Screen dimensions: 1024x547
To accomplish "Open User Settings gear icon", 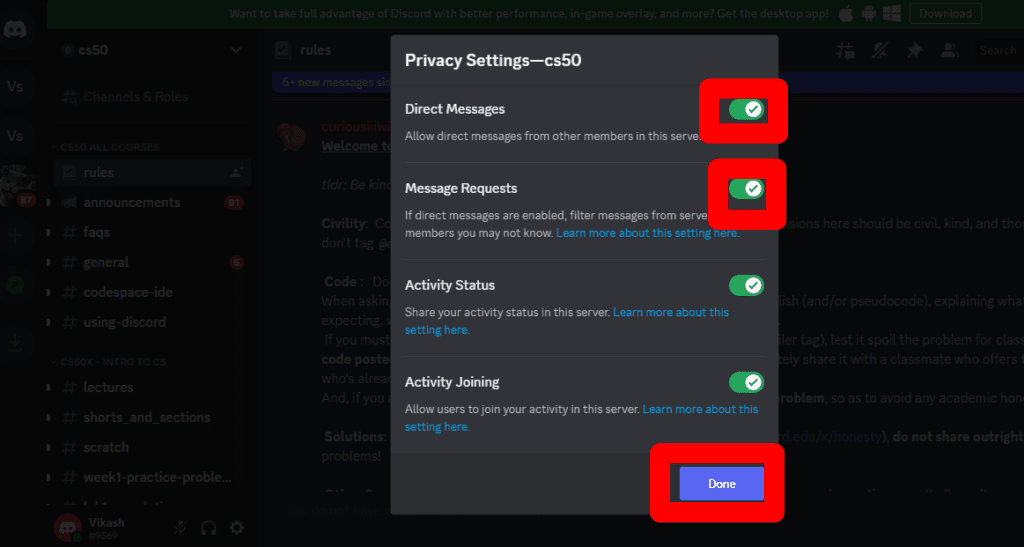I will coord(237,527).
